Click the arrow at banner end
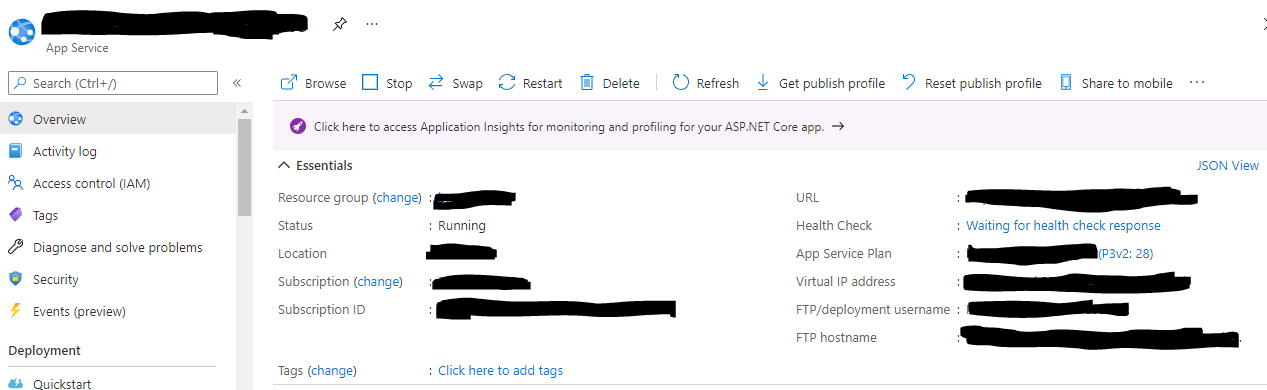Viewport: 1267px width, 390px height. 838,127
